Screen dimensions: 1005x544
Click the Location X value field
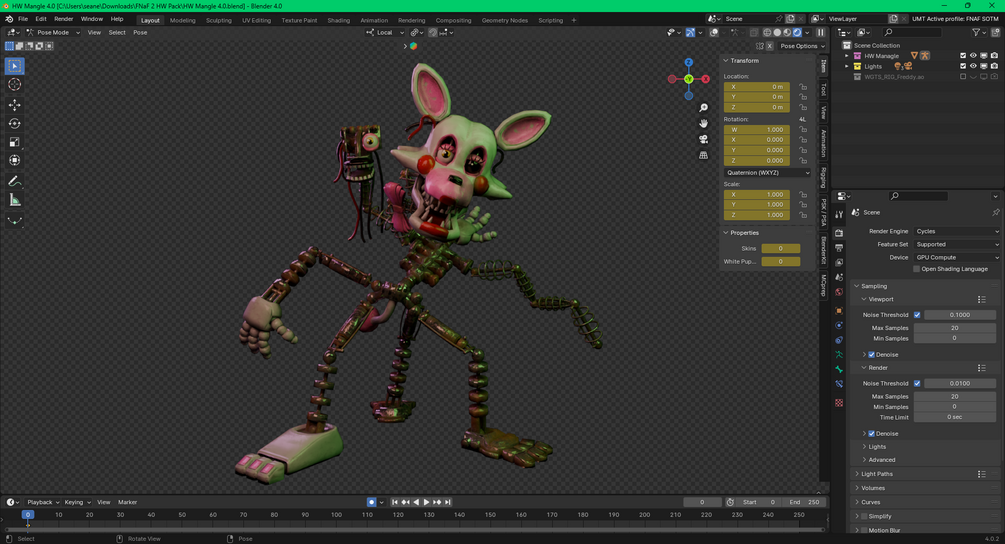coord(757,87)
